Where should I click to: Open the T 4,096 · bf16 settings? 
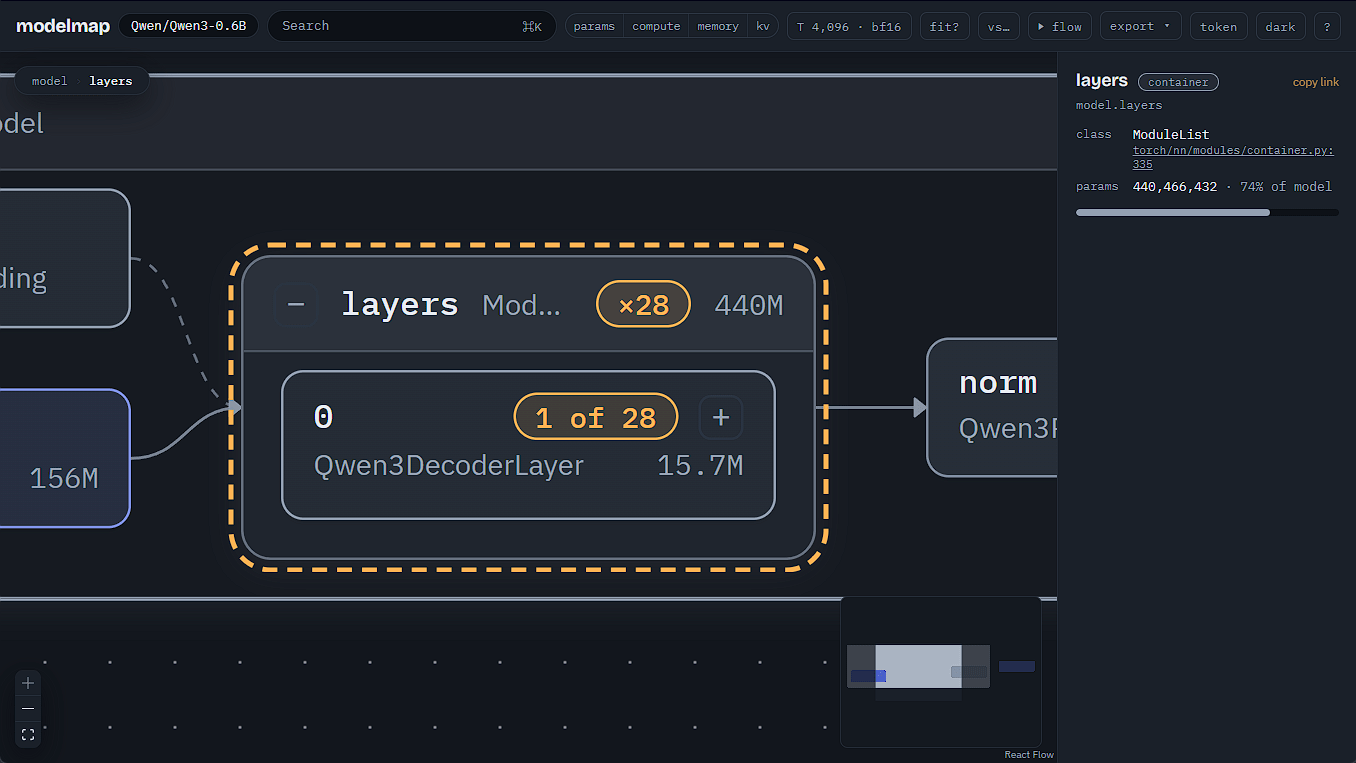coord(849,26)
